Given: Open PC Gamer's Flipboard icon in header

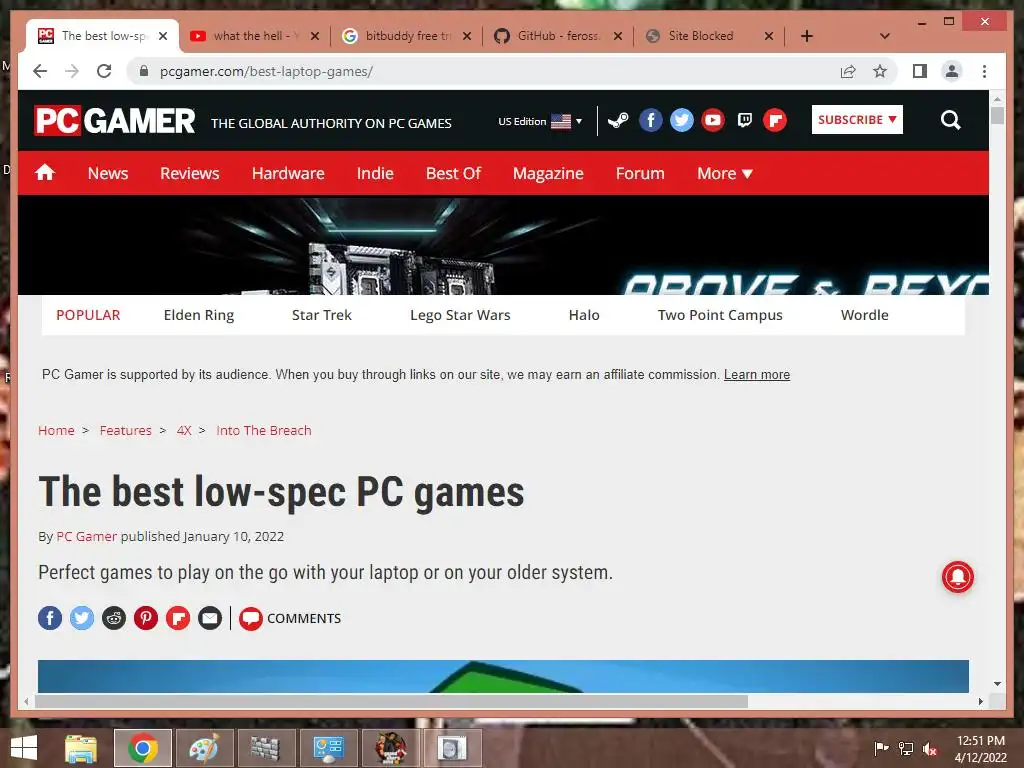Looking at the screenshot, I should [775, 120].
